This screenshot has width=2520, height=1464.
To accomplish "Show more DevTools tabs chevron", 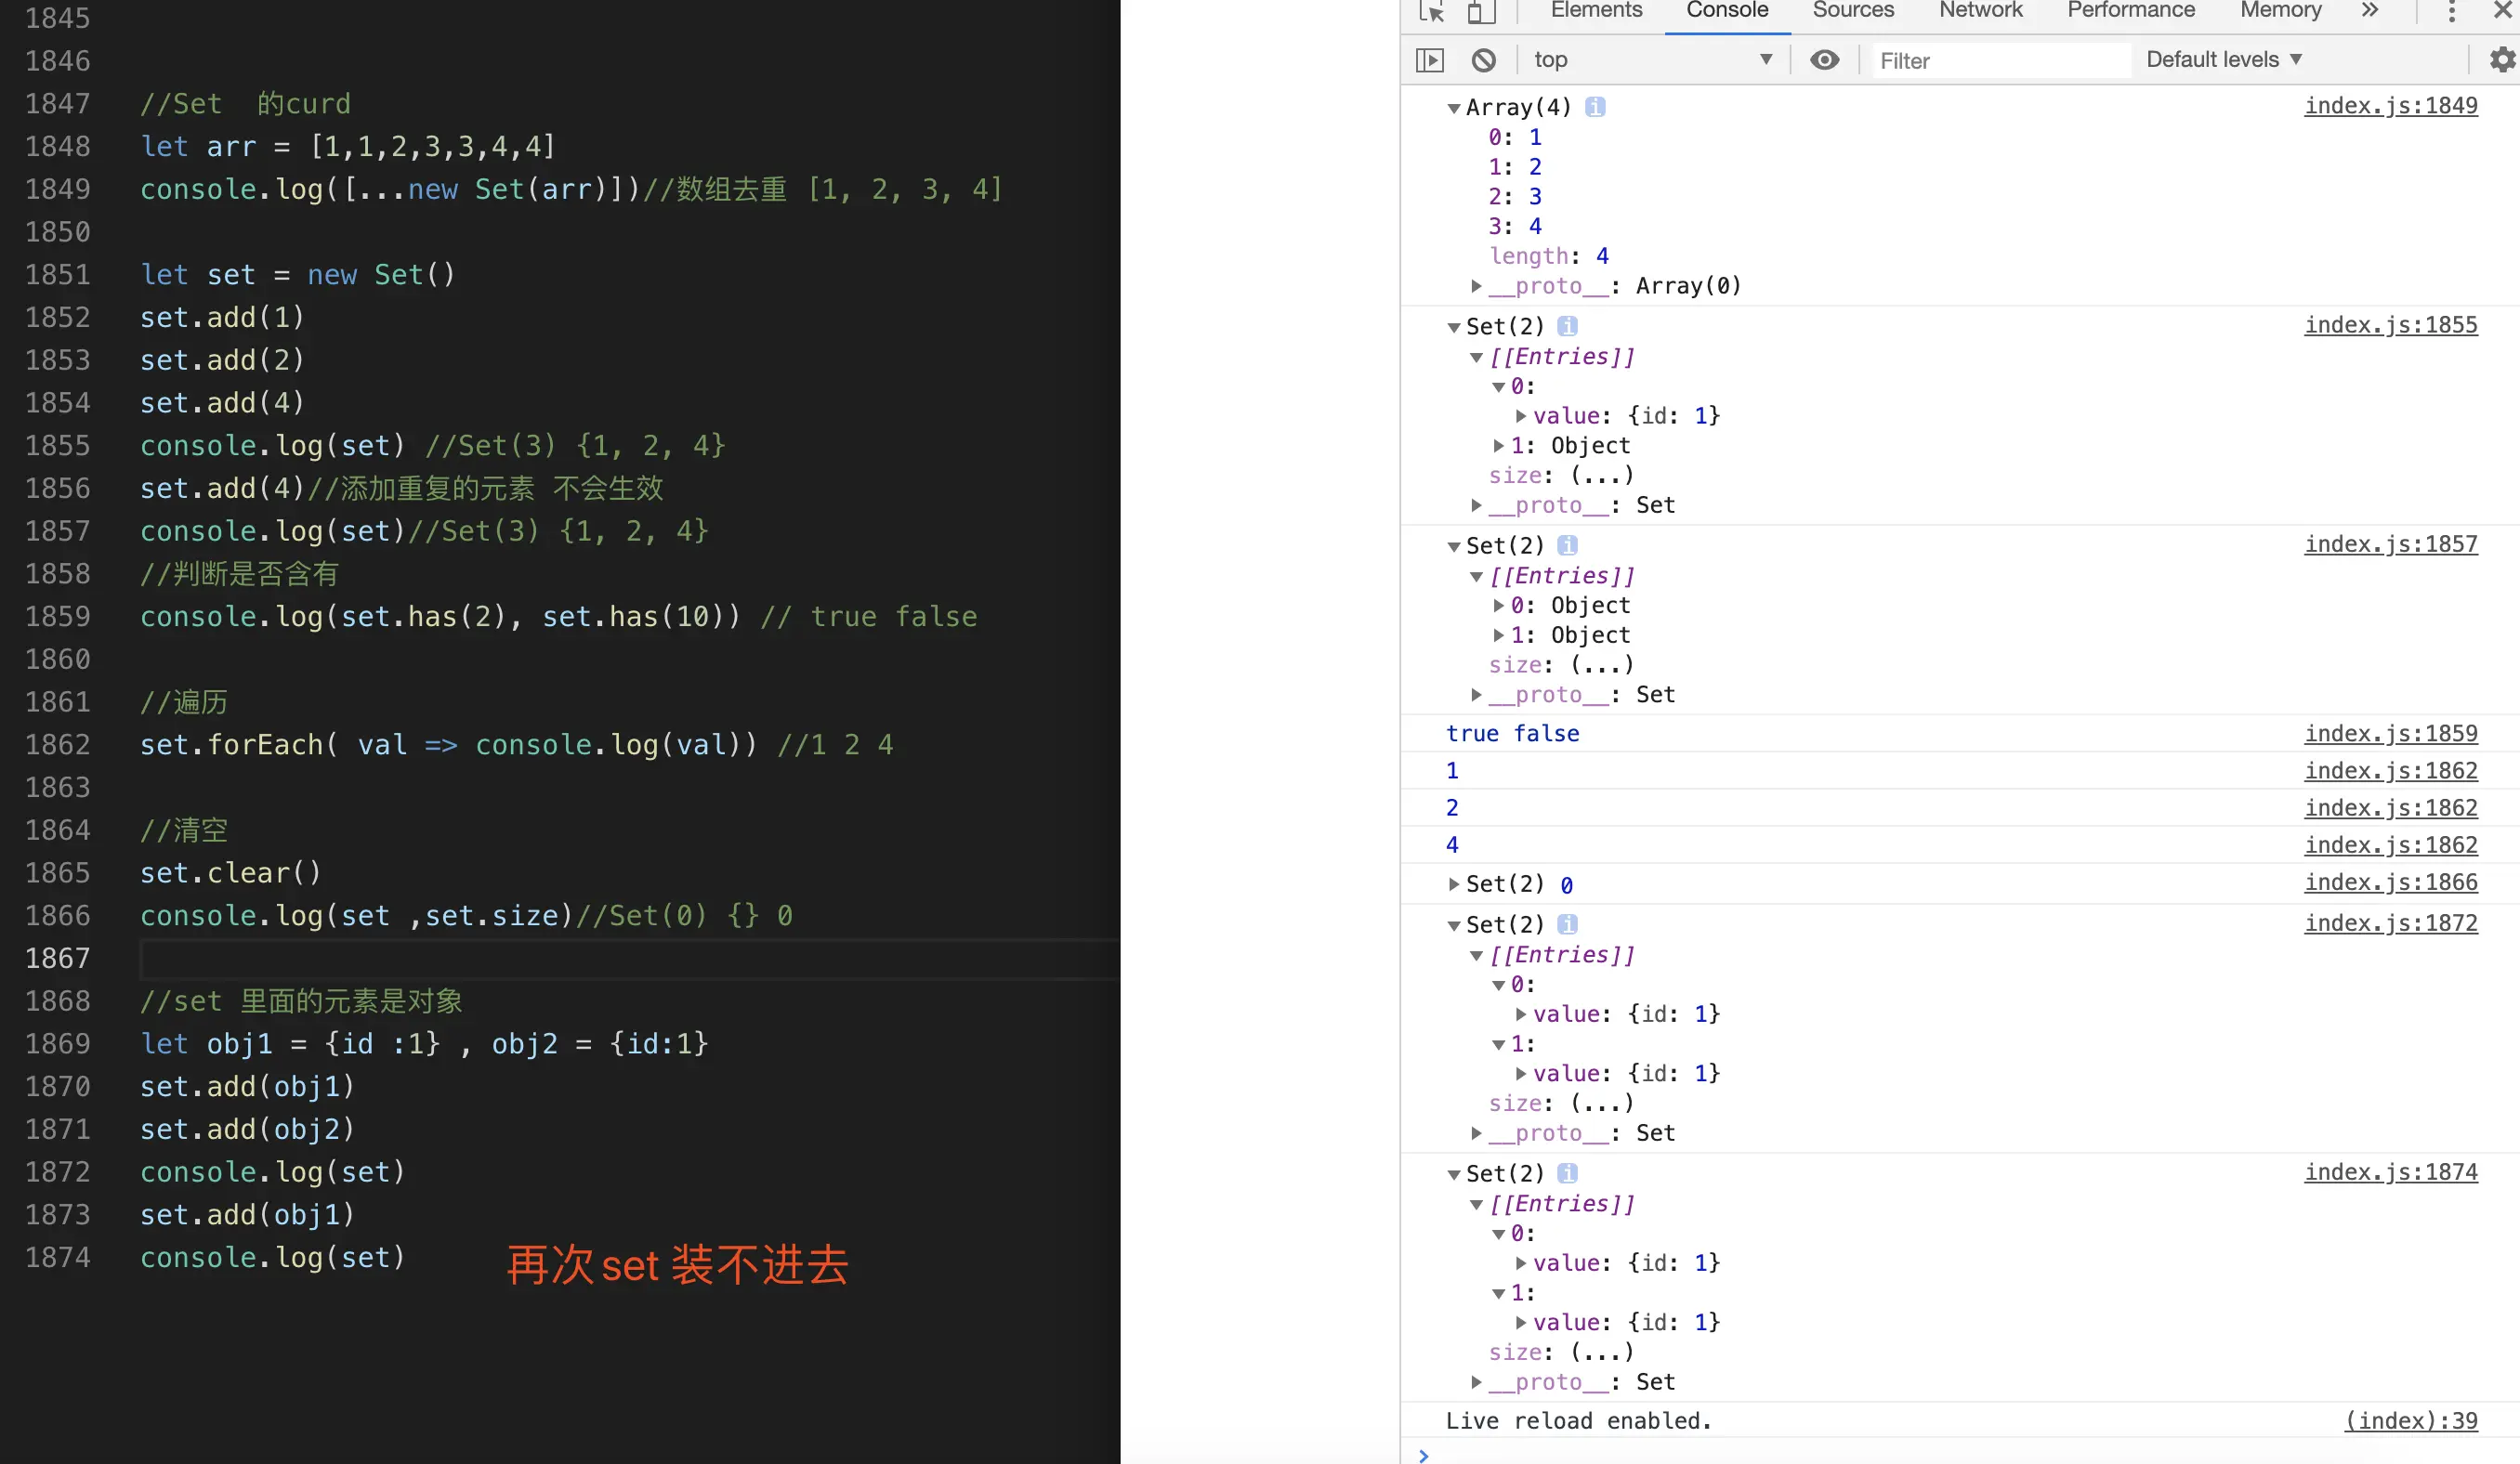I will pyautogui.click(x=2369, y=10).
